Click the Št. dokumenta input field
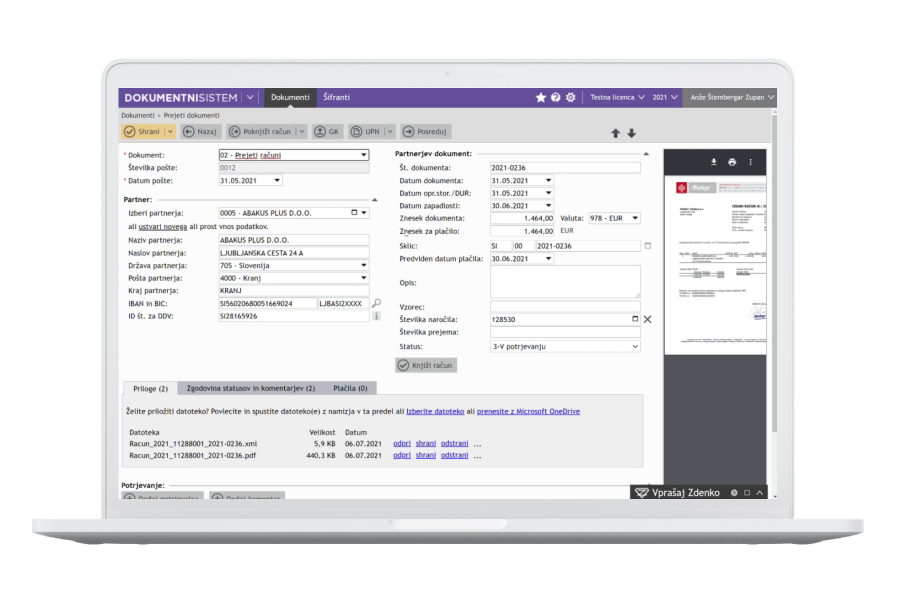This screenshot has height=596, width=900. click(565, 168)
